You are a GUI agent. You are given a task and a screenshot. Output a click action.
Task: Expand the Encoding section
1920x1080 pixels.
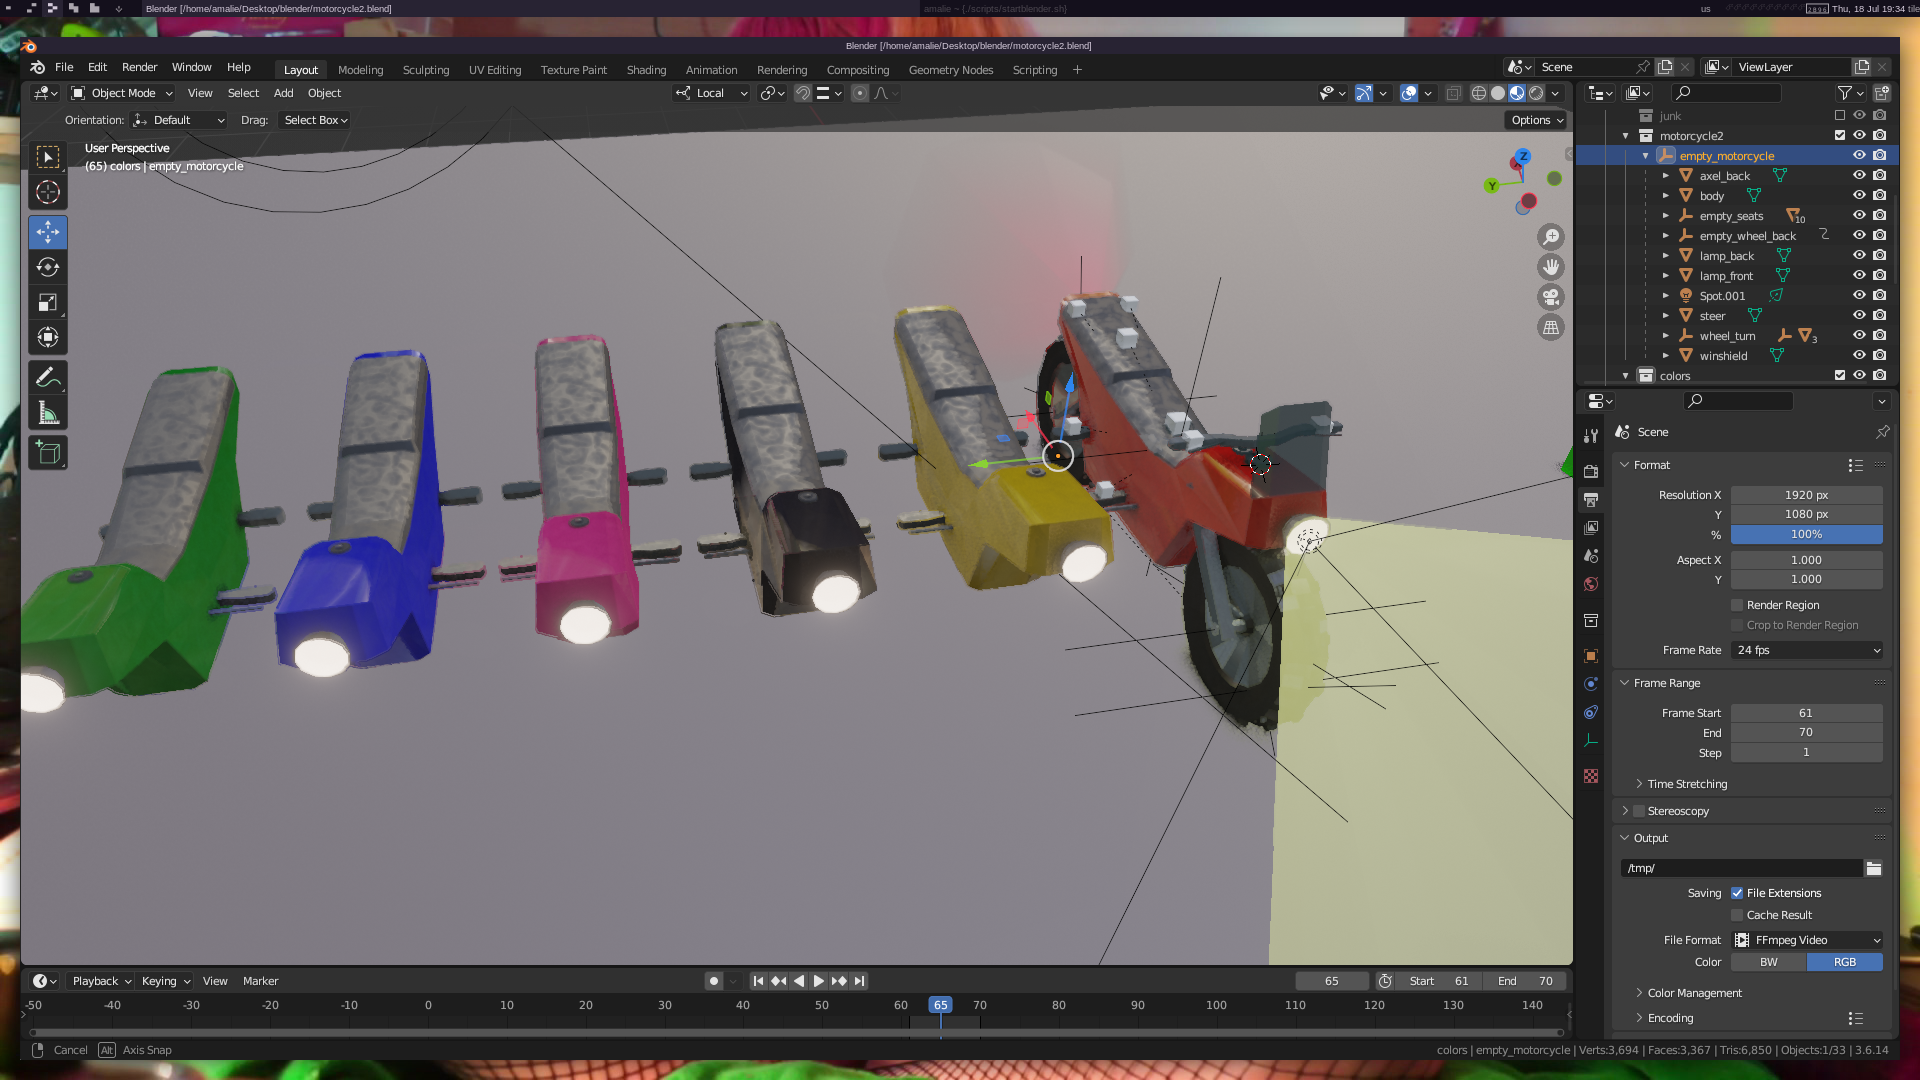coord(1670,1018)
